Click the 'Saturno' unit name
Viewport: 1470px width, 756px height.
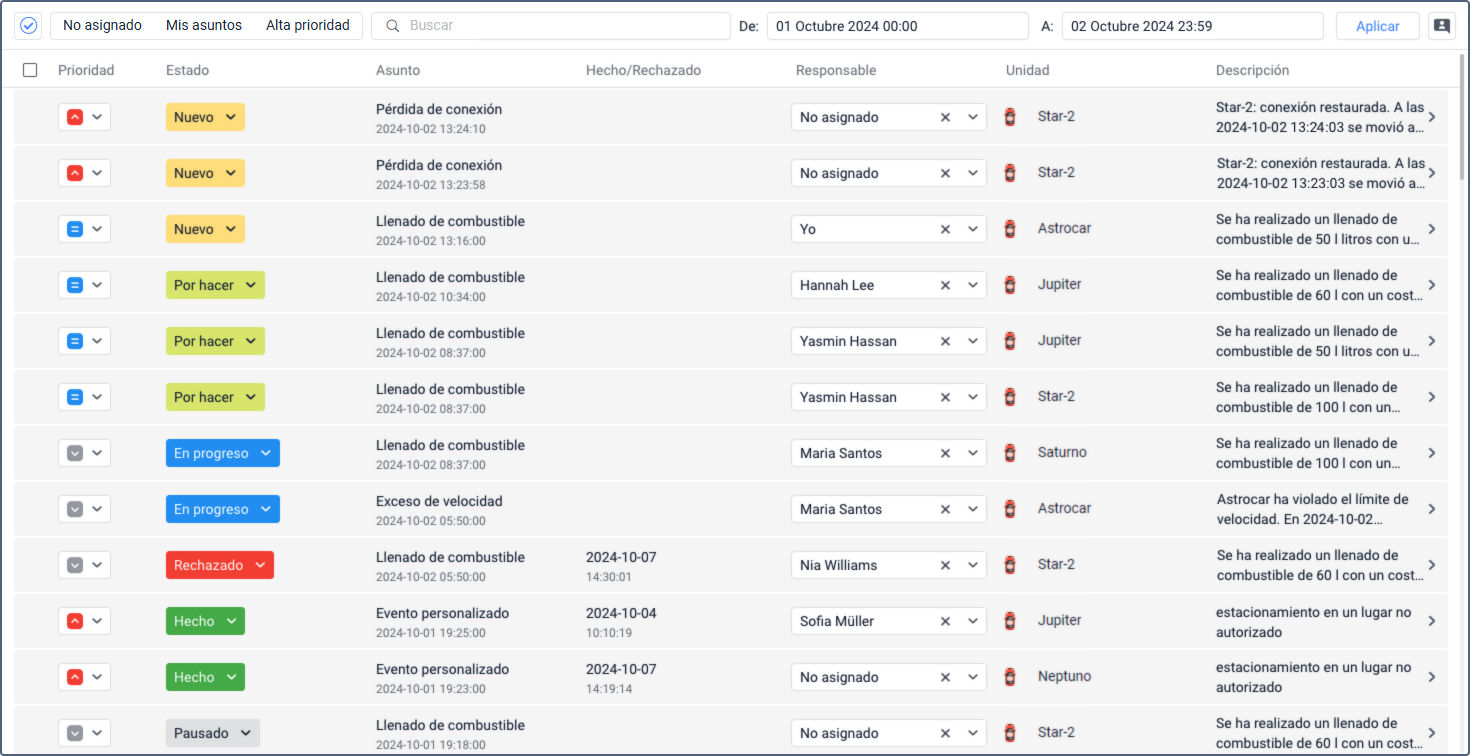1062,453
